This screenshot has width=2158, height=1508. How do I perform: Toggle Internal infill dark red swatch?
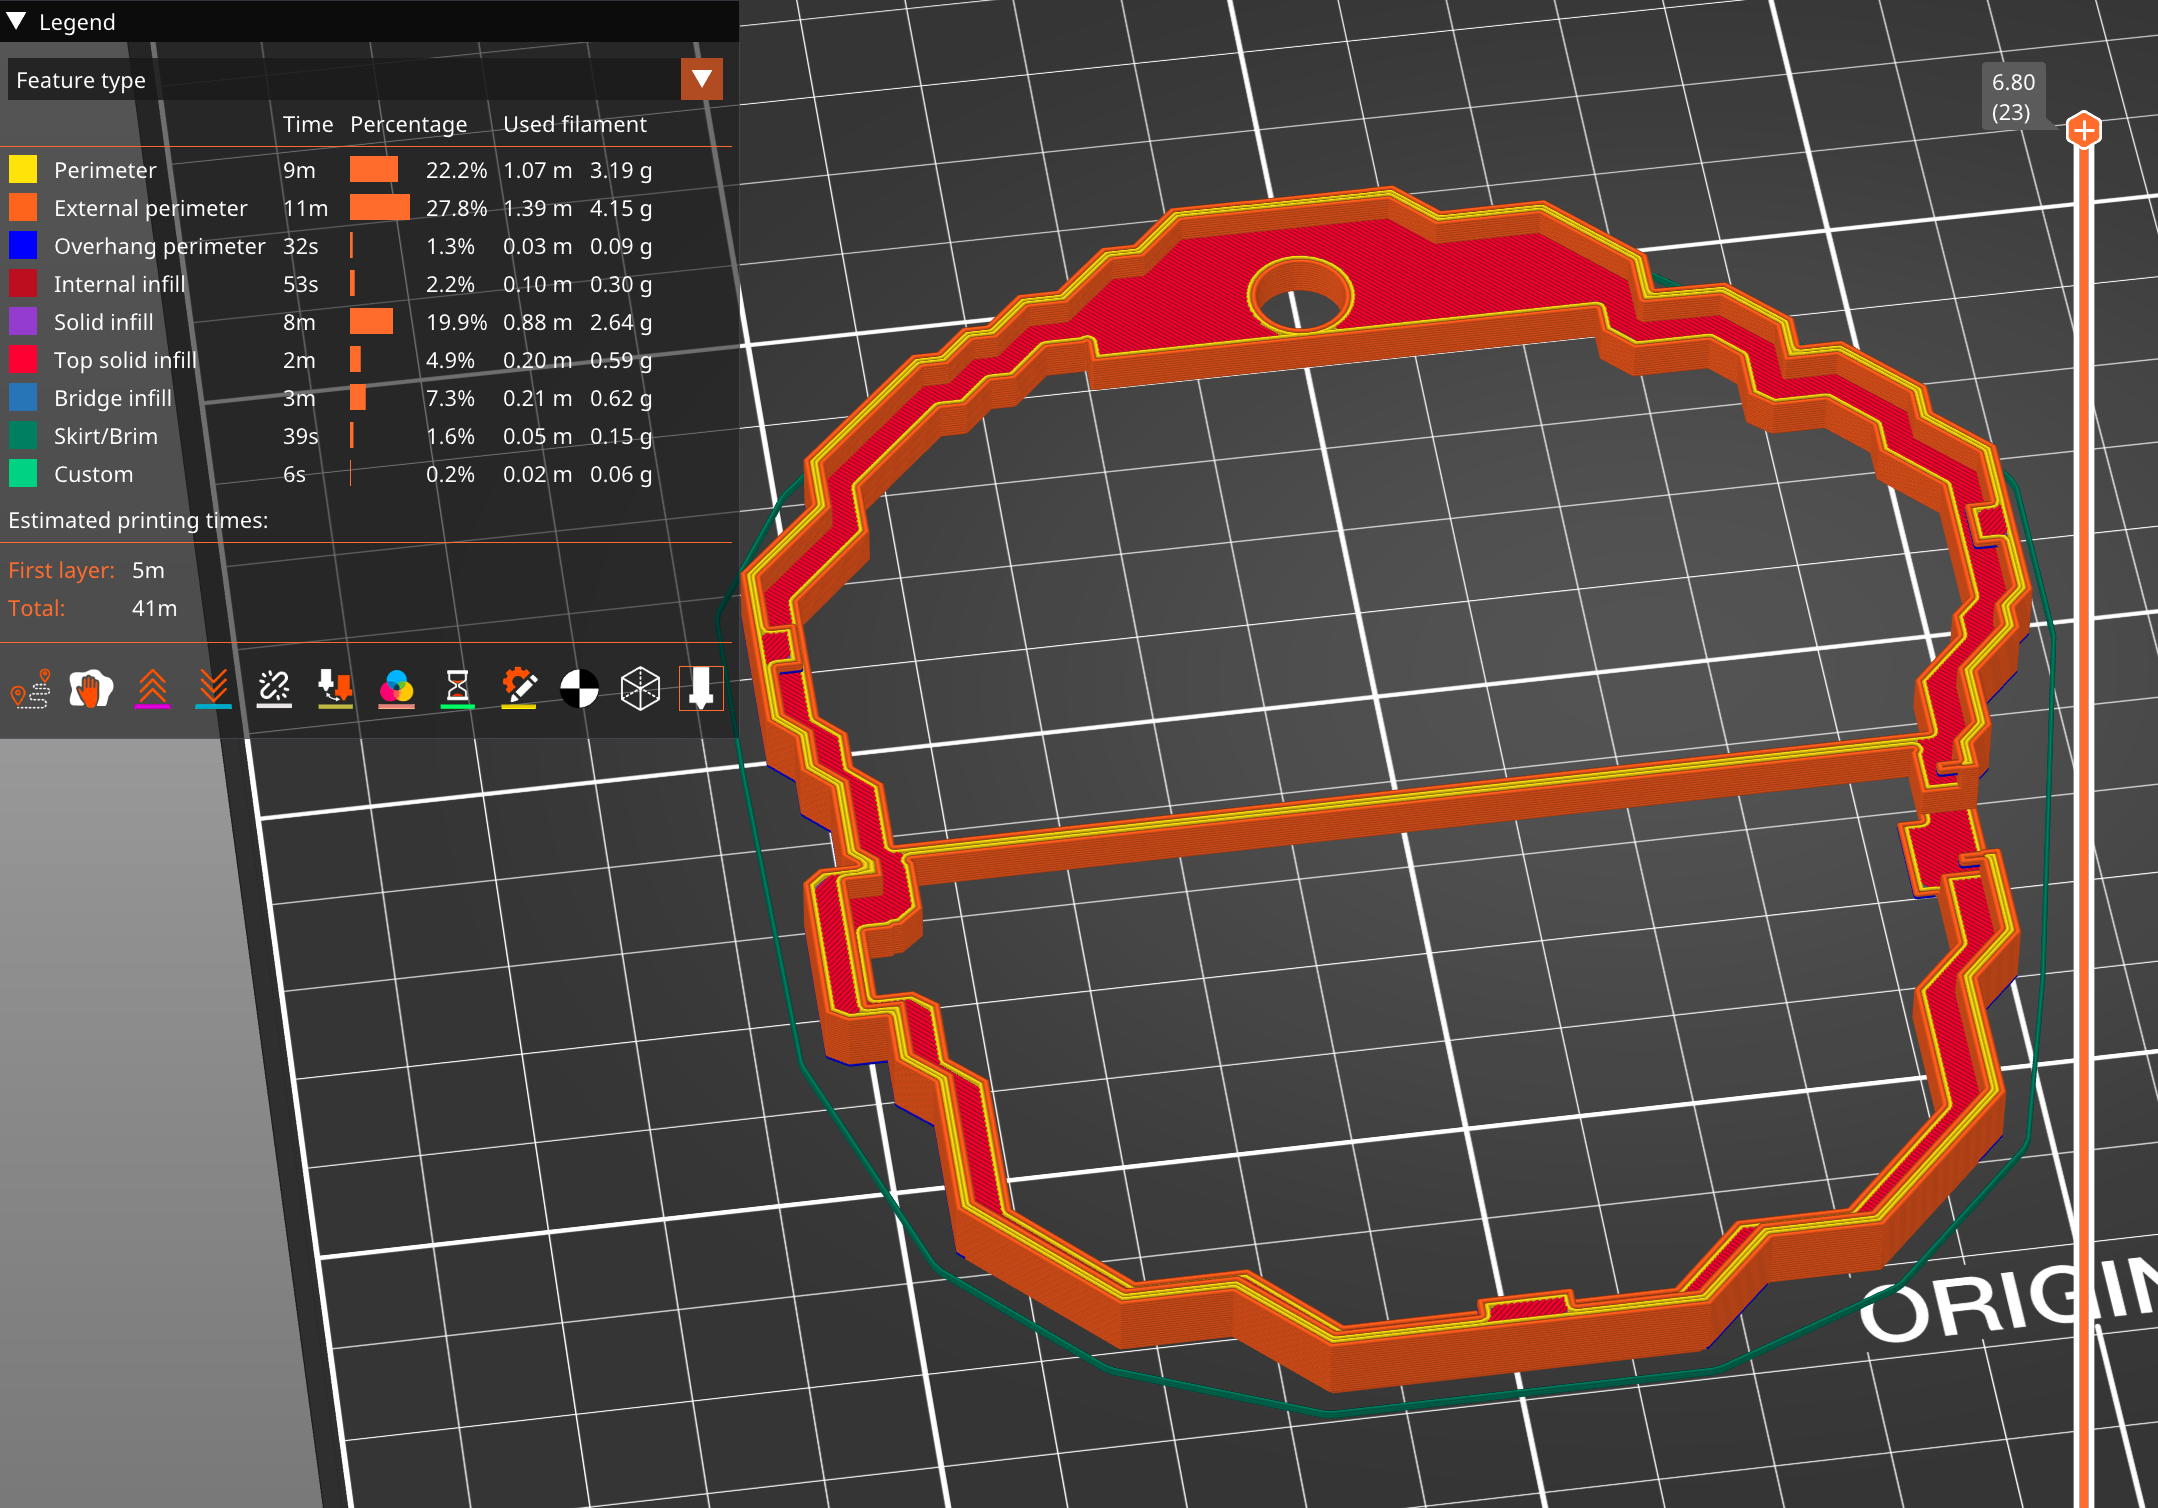point(23,283)
